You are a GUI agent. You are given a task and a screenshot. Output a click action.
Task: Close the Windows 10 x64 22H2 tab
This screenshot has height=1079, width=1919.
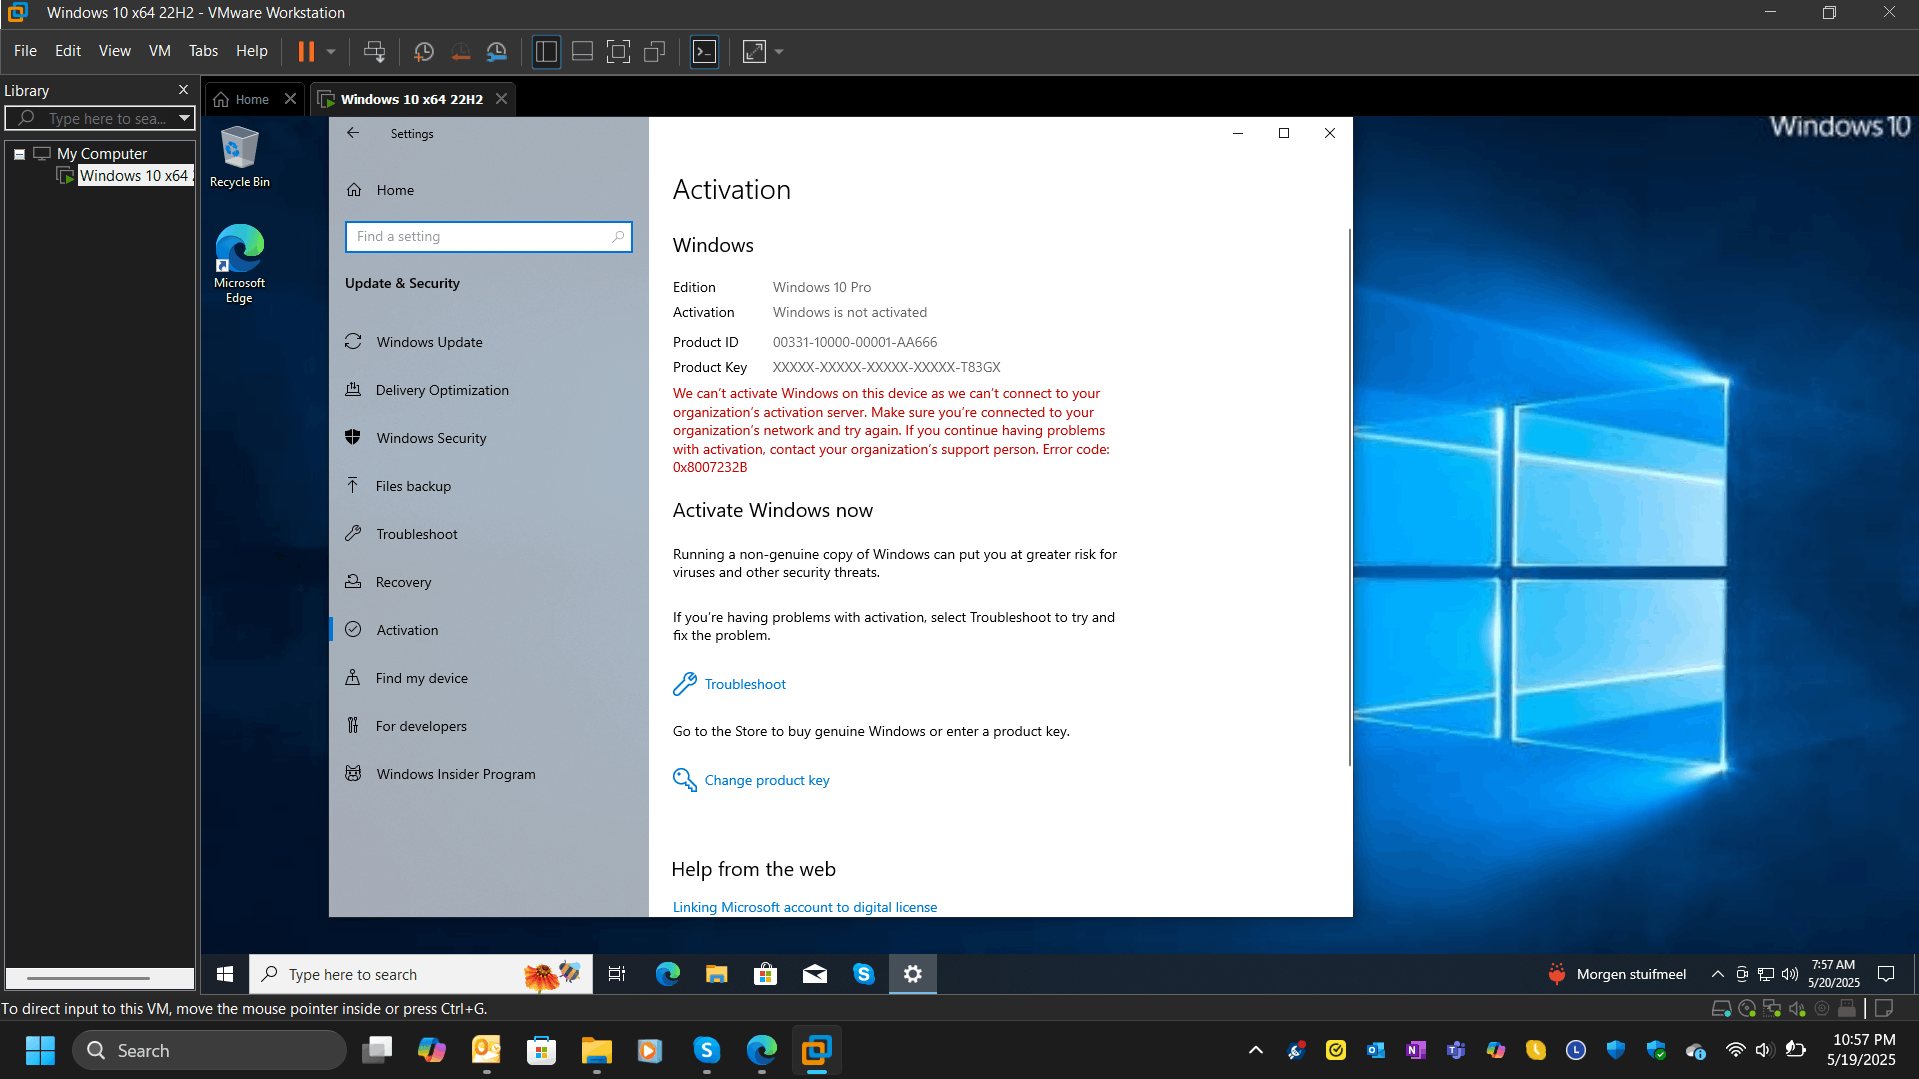click(502, 98)
